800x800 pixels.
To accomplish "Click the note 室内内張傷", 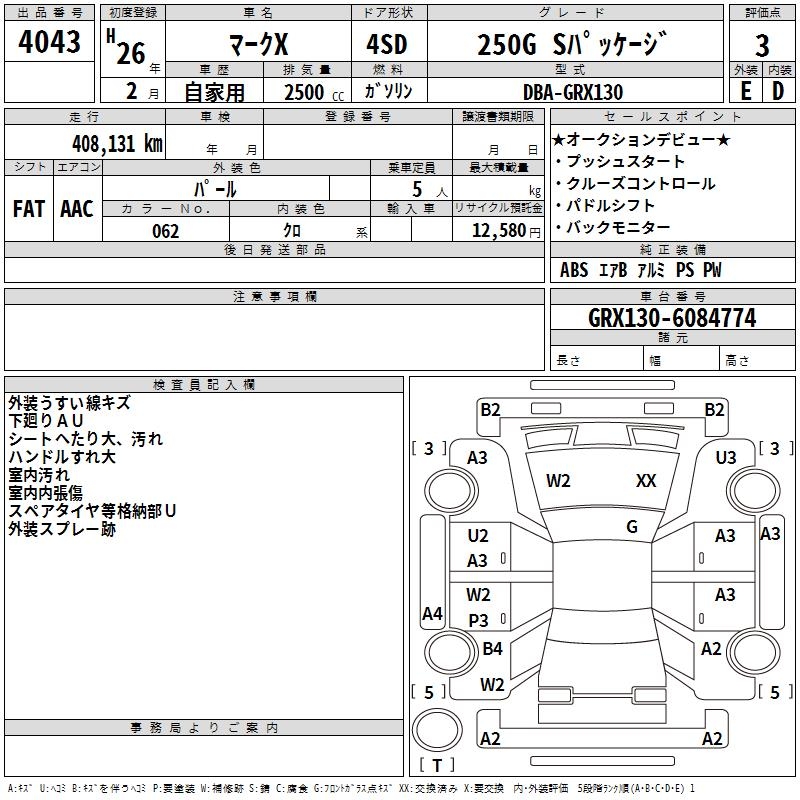I will (45, 493).
